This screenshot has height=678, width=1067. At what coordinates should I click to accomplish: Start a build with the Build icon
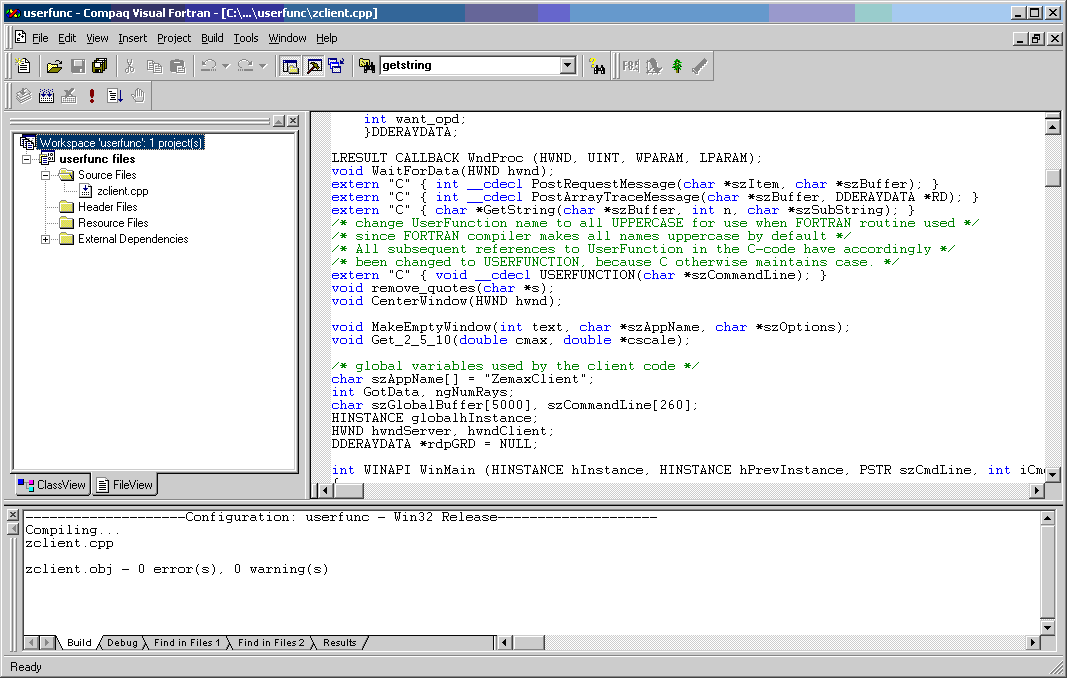click(46, 95)
